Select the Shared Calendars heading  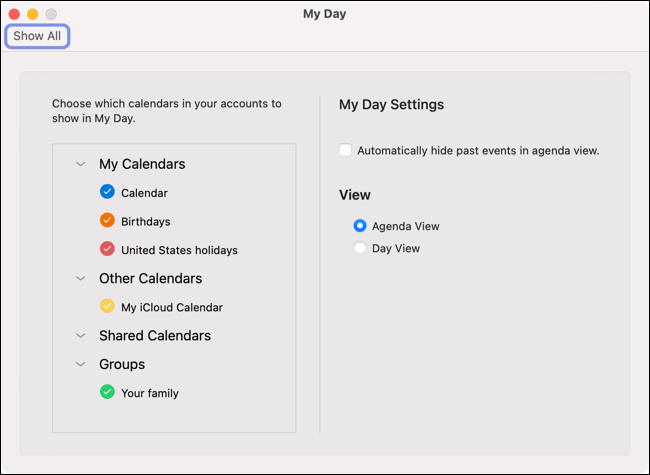pyautogui.click(x=155, y=336)
